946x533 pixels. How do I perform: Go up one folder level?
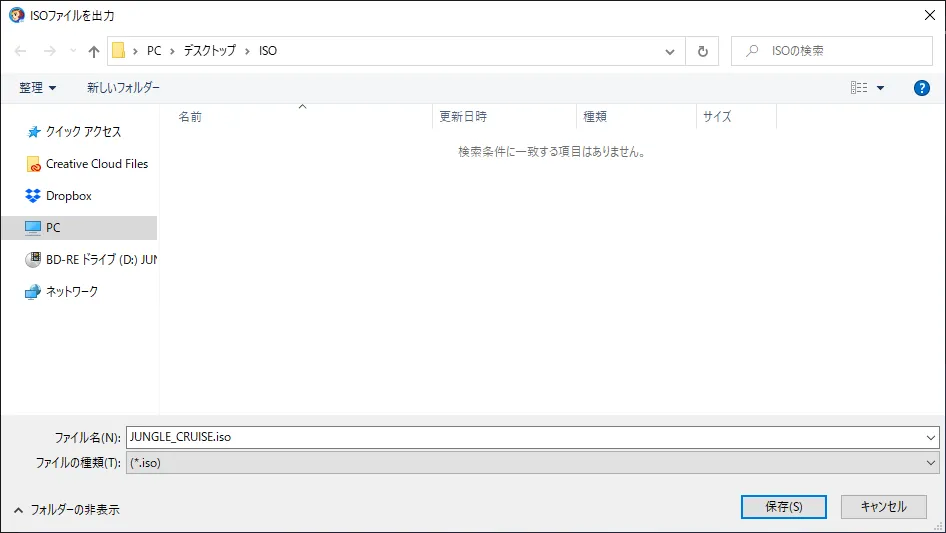pos(94,51)
